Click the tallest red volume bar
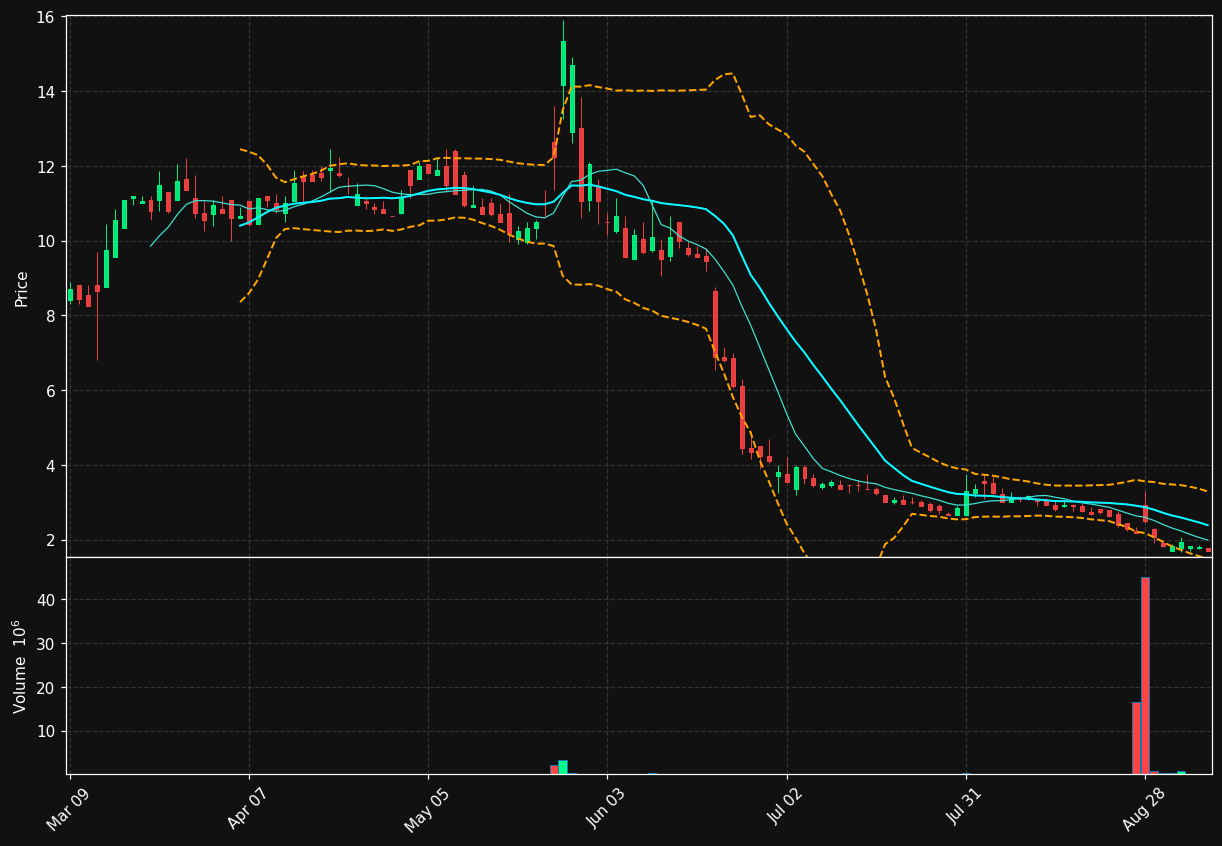The image size is (1222, 846). pos(1145,675)
